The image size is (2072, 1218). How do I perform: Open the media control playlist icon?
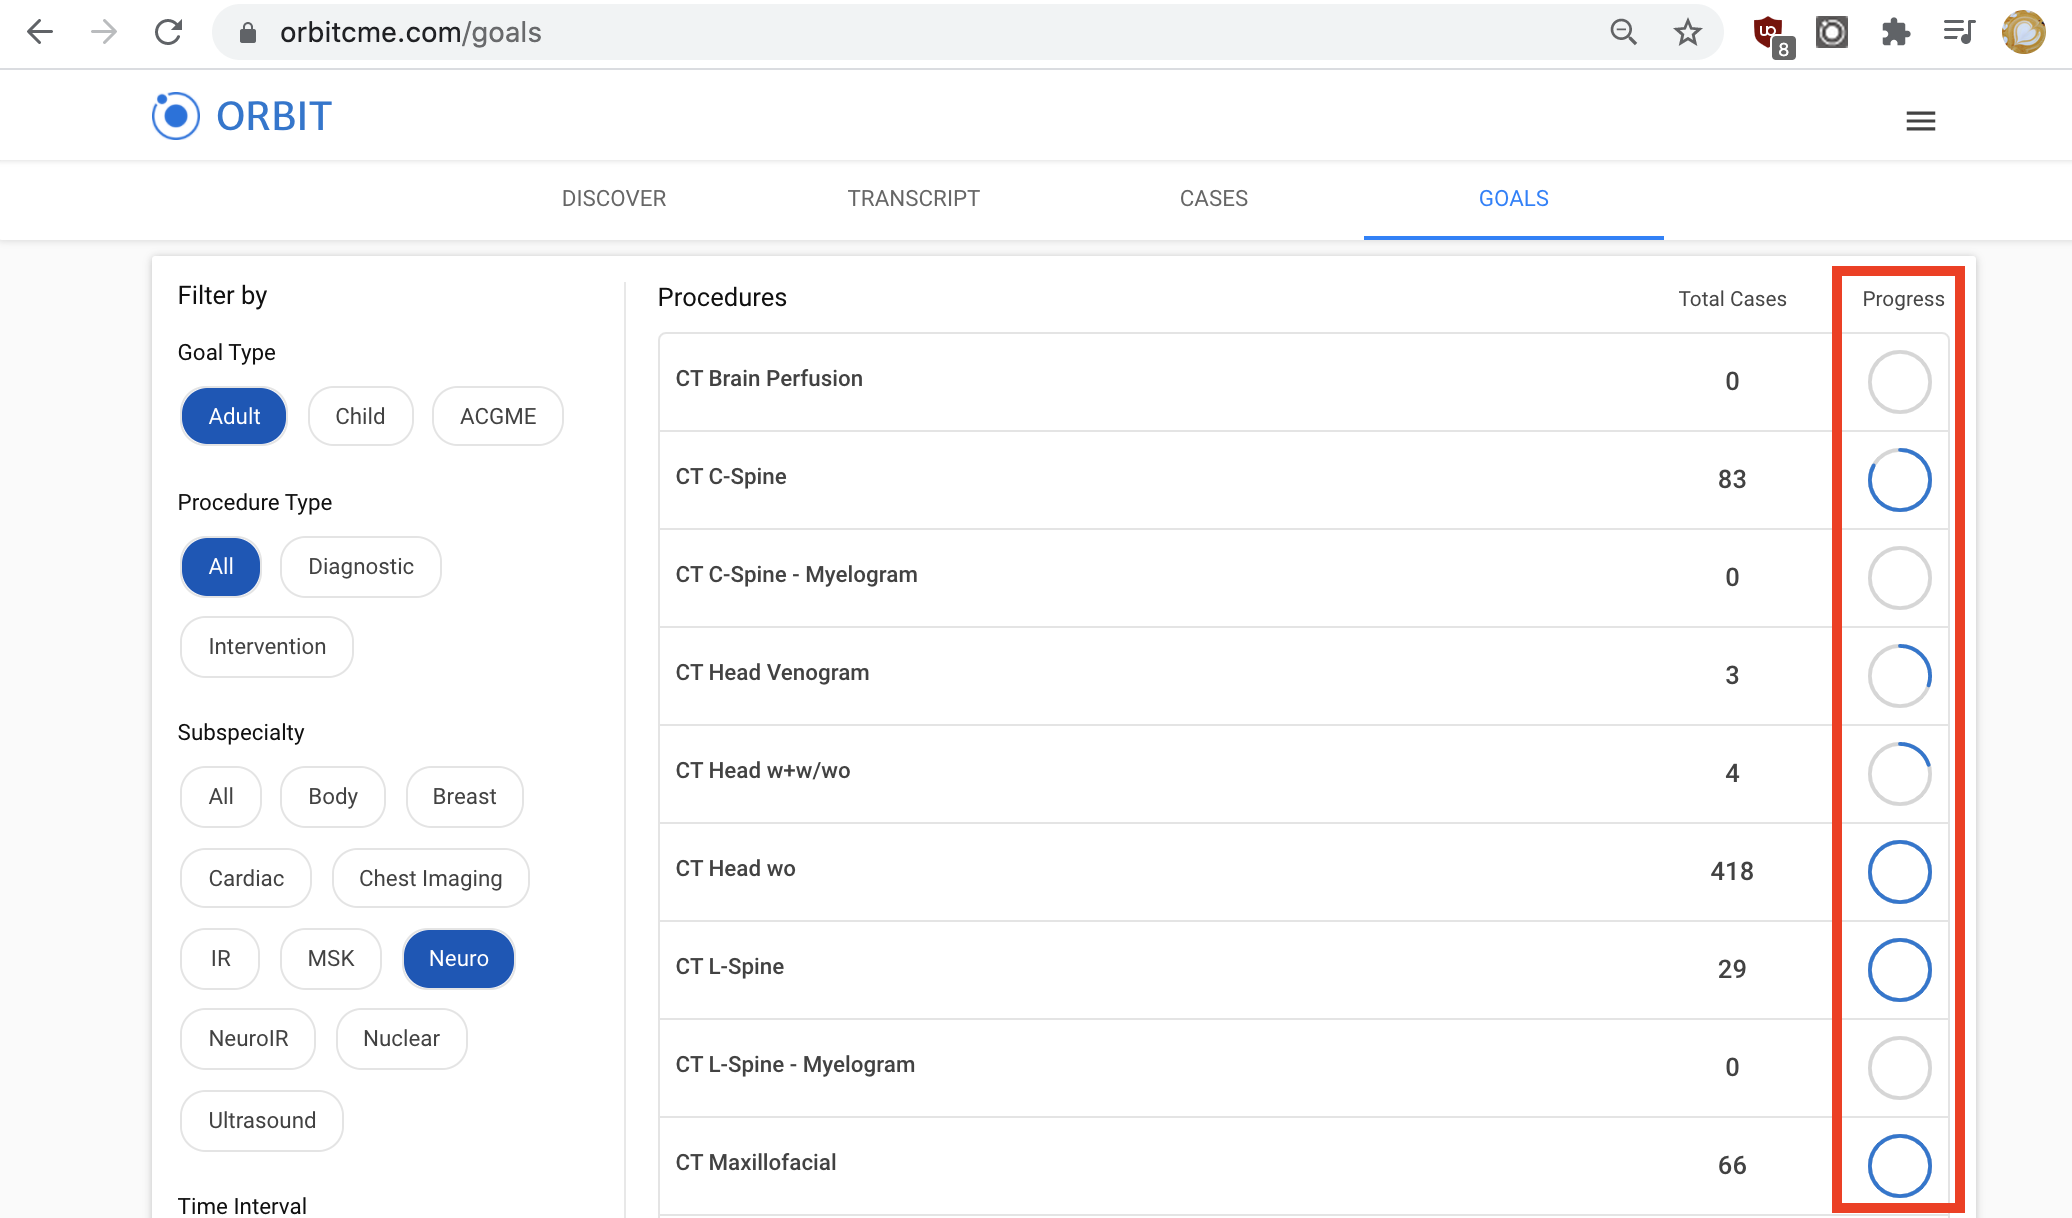[1959, 32]
